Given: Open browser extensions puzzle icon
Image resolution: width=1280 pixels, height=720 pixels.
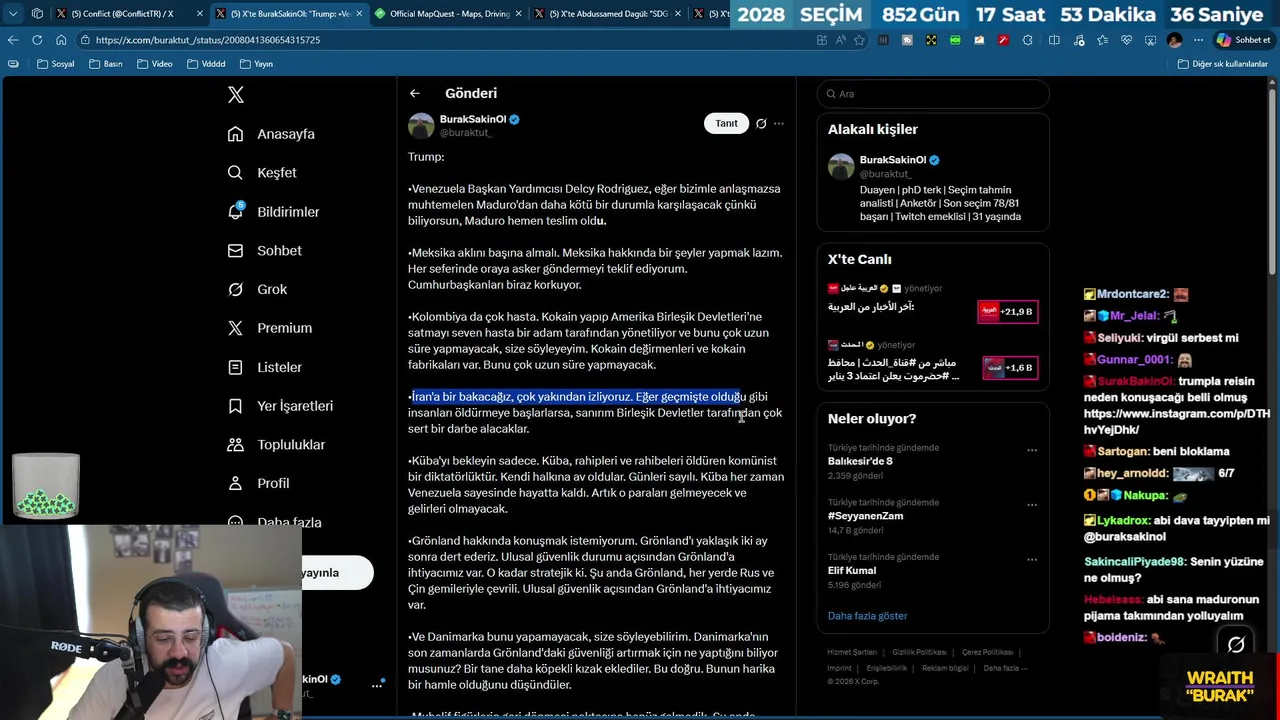Looking at the screenshot, I should tap(1027, 40).
